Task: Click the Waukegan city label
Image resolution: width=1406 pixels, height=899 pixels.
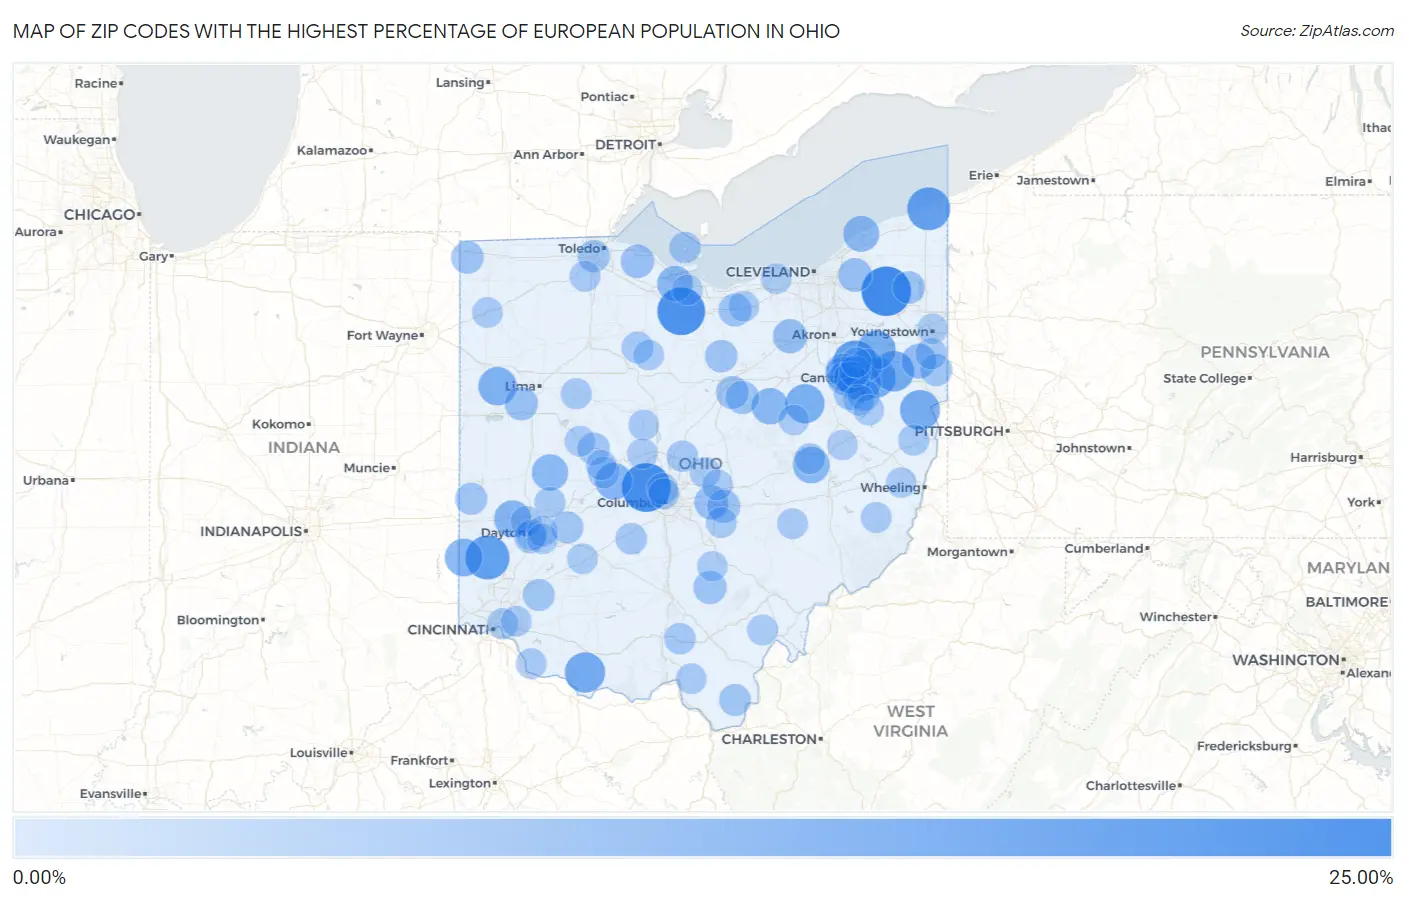Action: [x=76, y=139]
